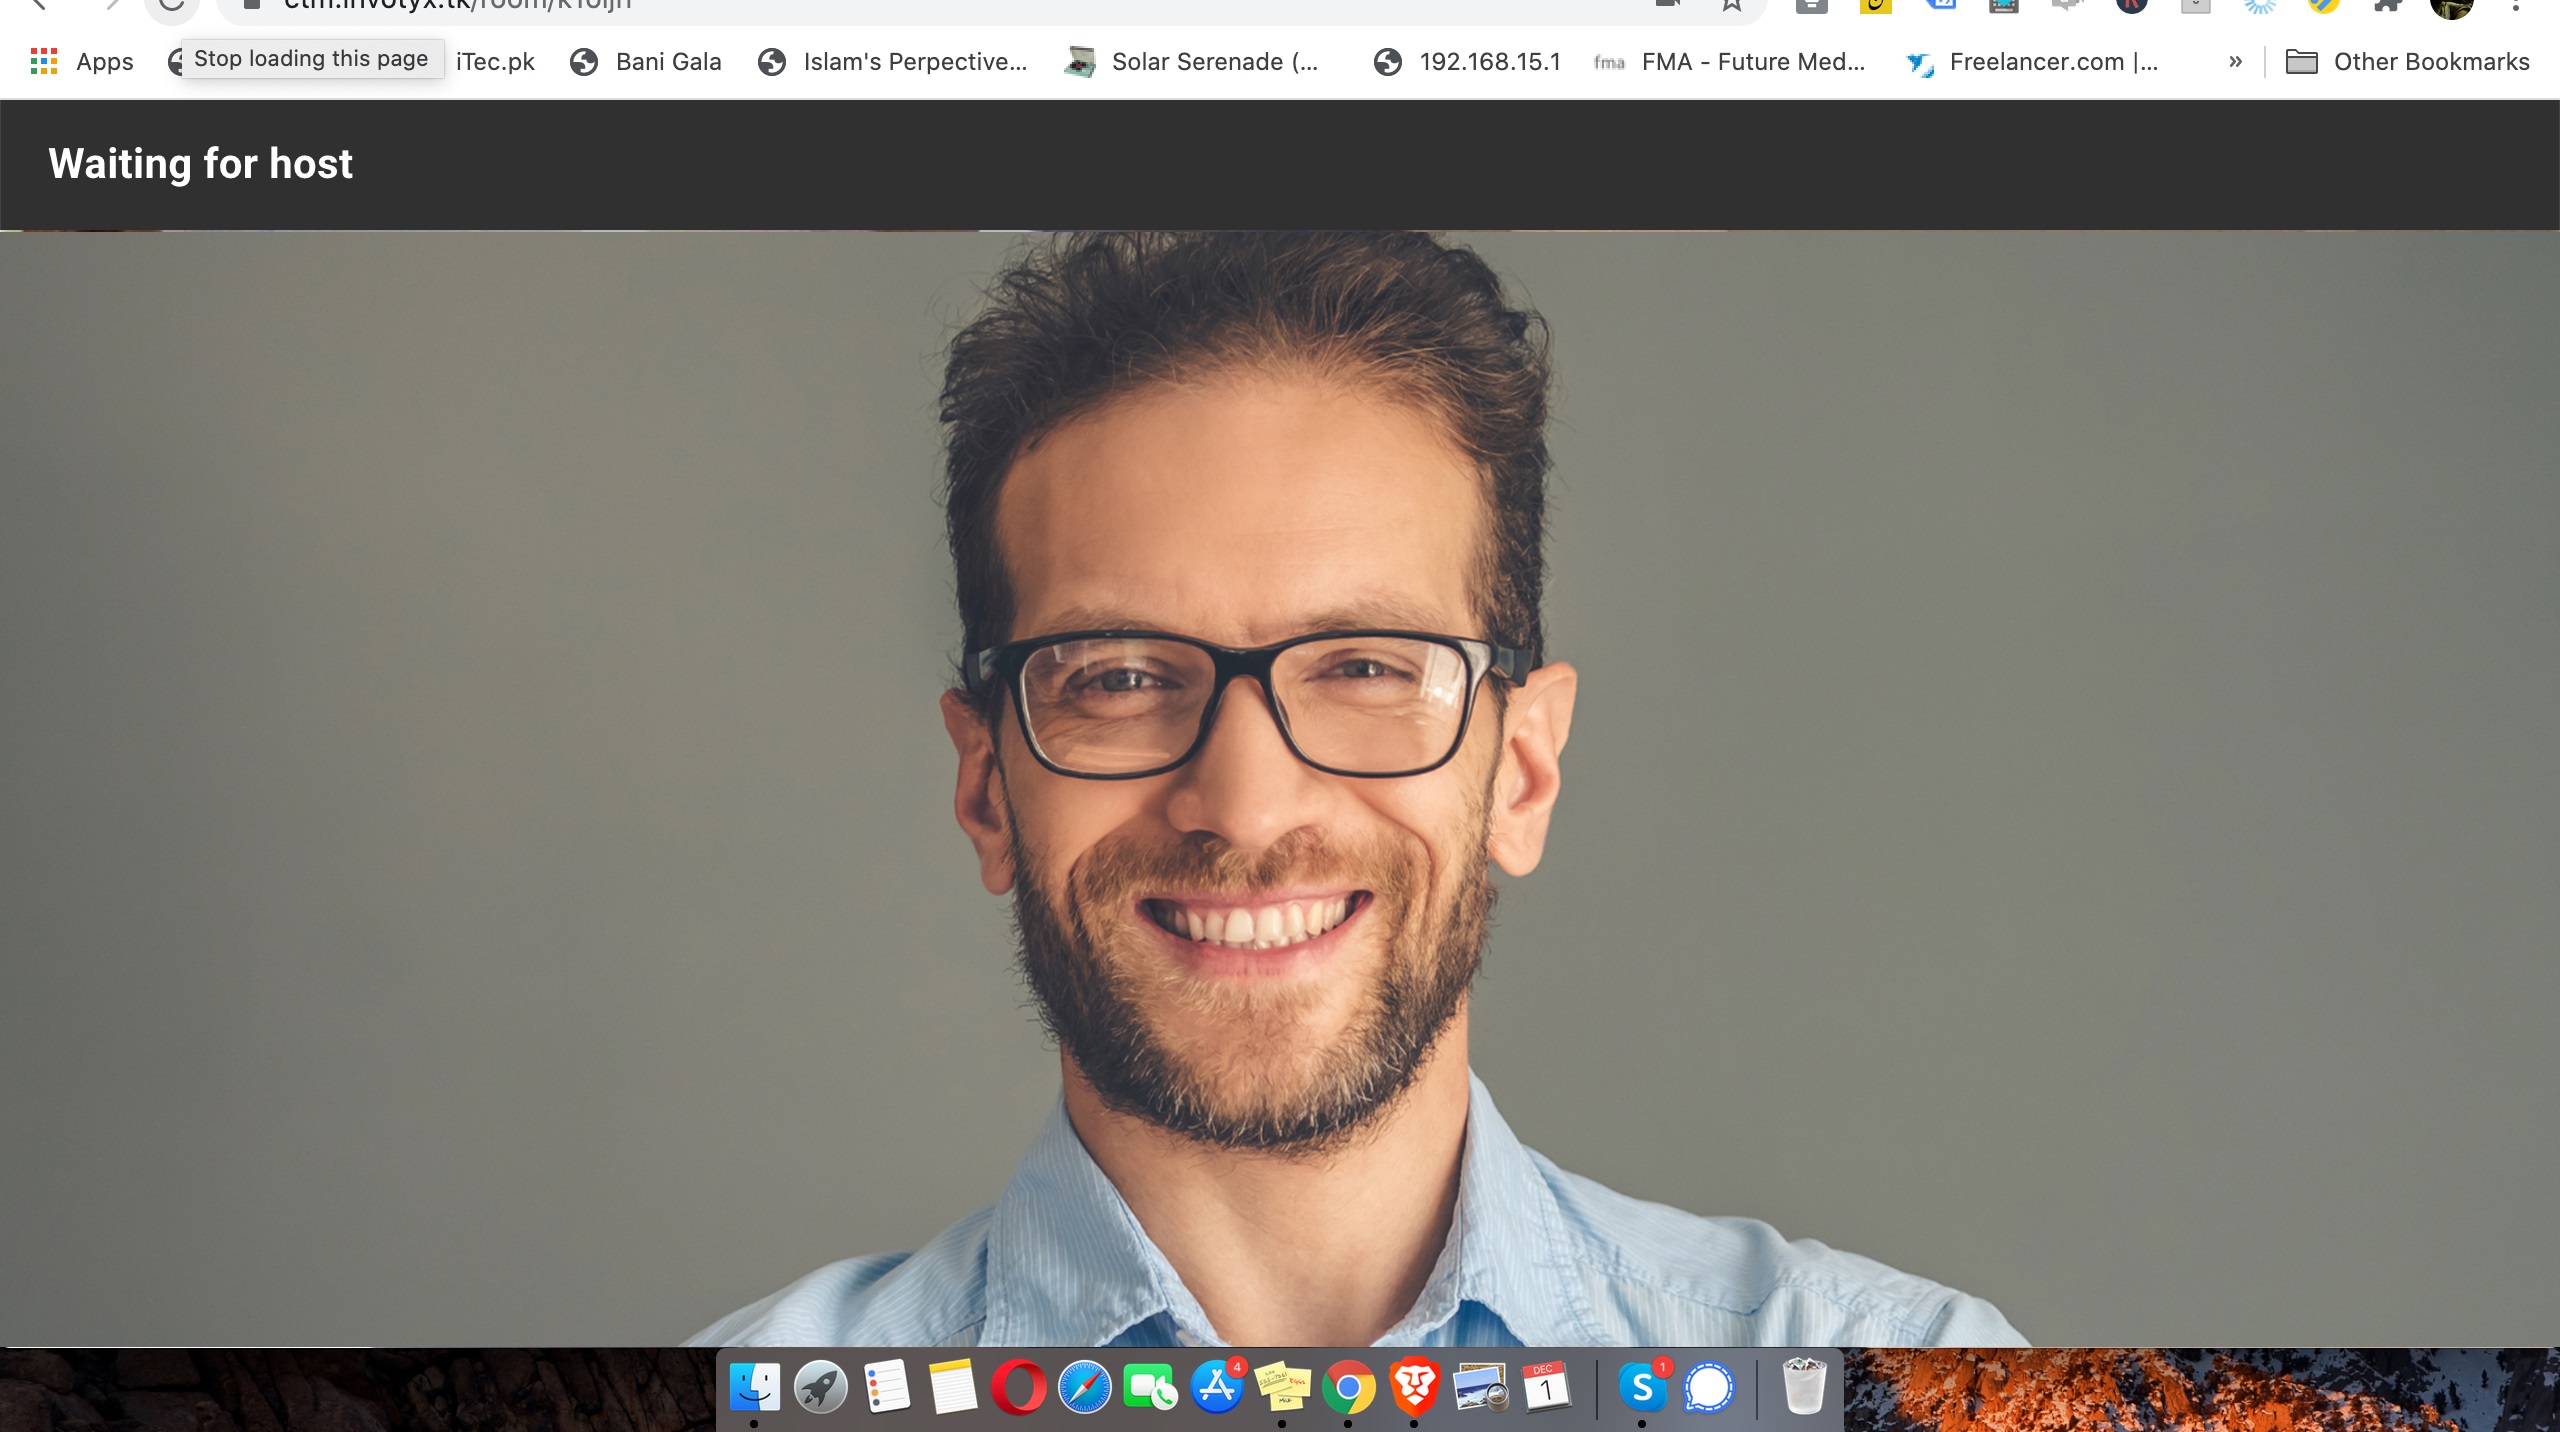Open Preview app in dock

pyautogui.click(x=1480, y=1387)
